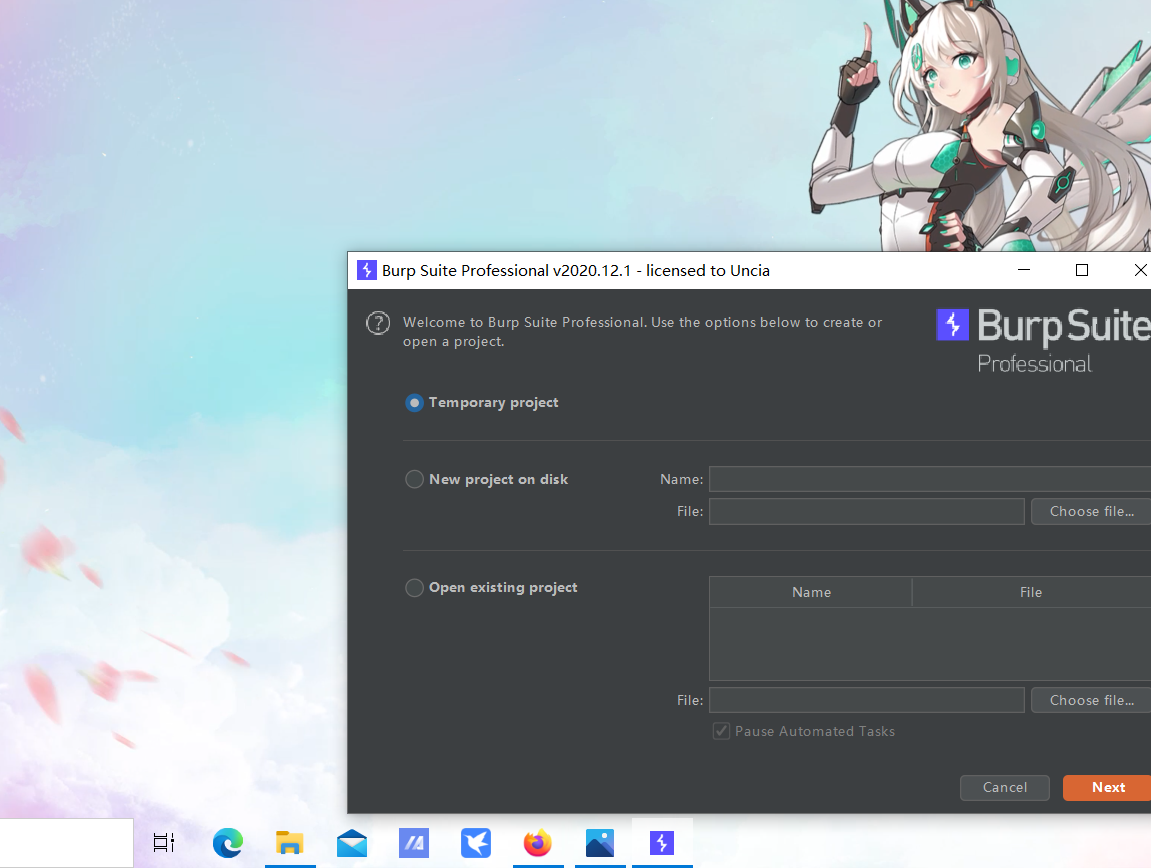Open Microsoft Edge from the taskbar
1151x868 pixels.
[x=228, y=843]
